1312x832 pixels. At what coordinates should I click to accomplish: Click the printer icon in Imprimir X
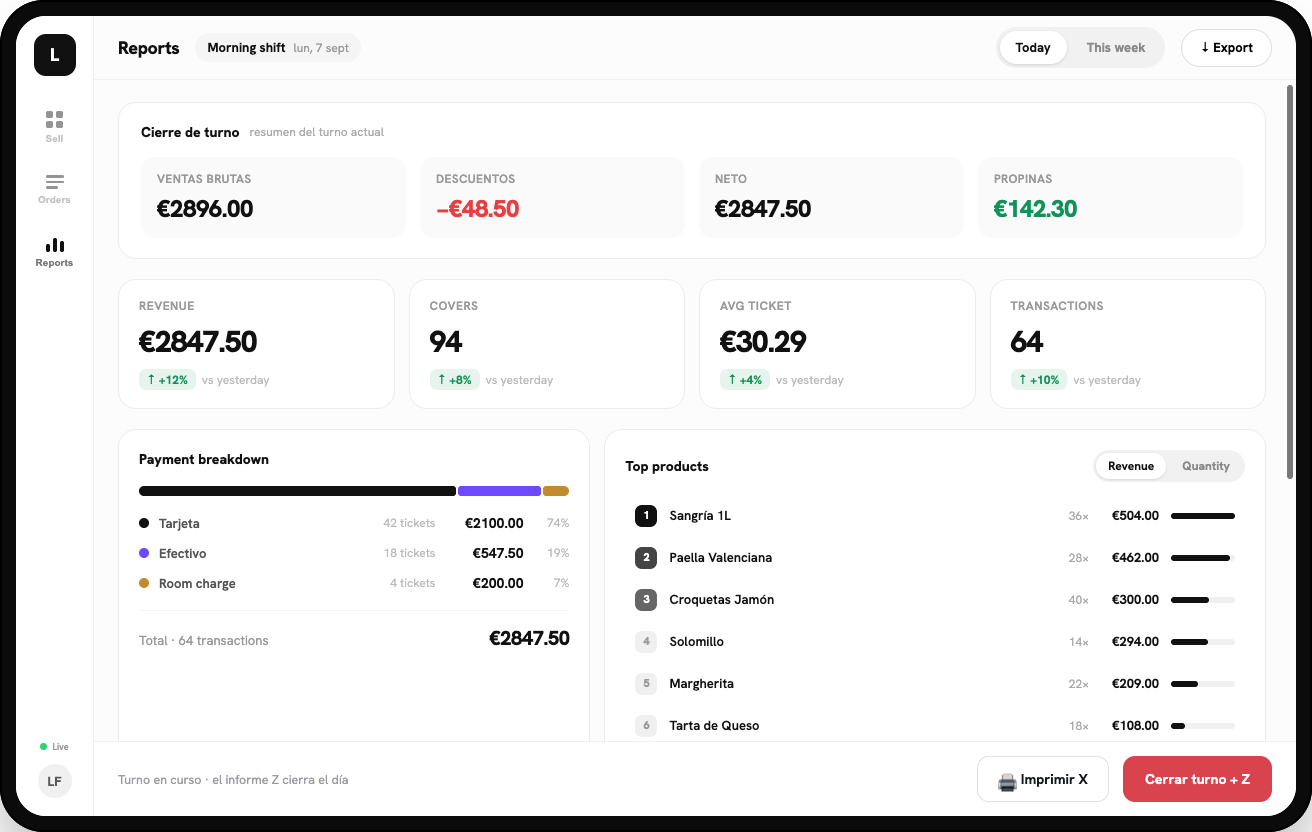(x=1007, y=780)
